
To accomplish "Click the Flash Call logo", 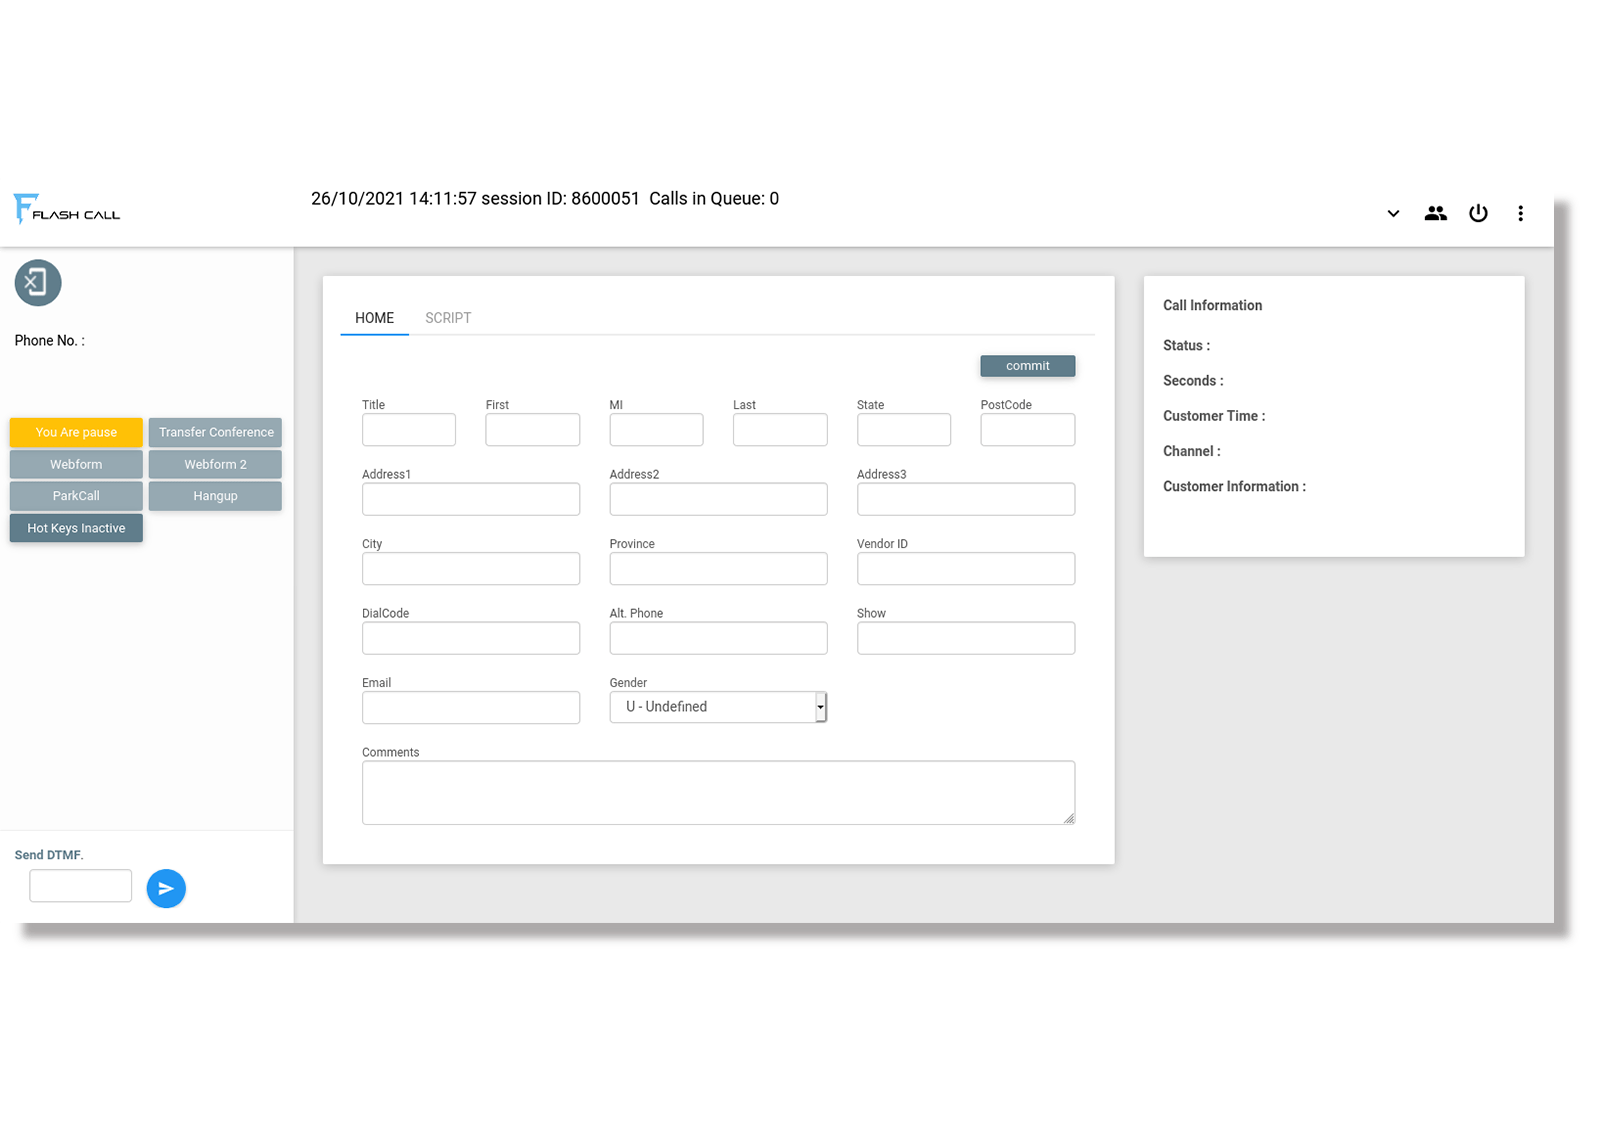I will (x=66, y=208).
